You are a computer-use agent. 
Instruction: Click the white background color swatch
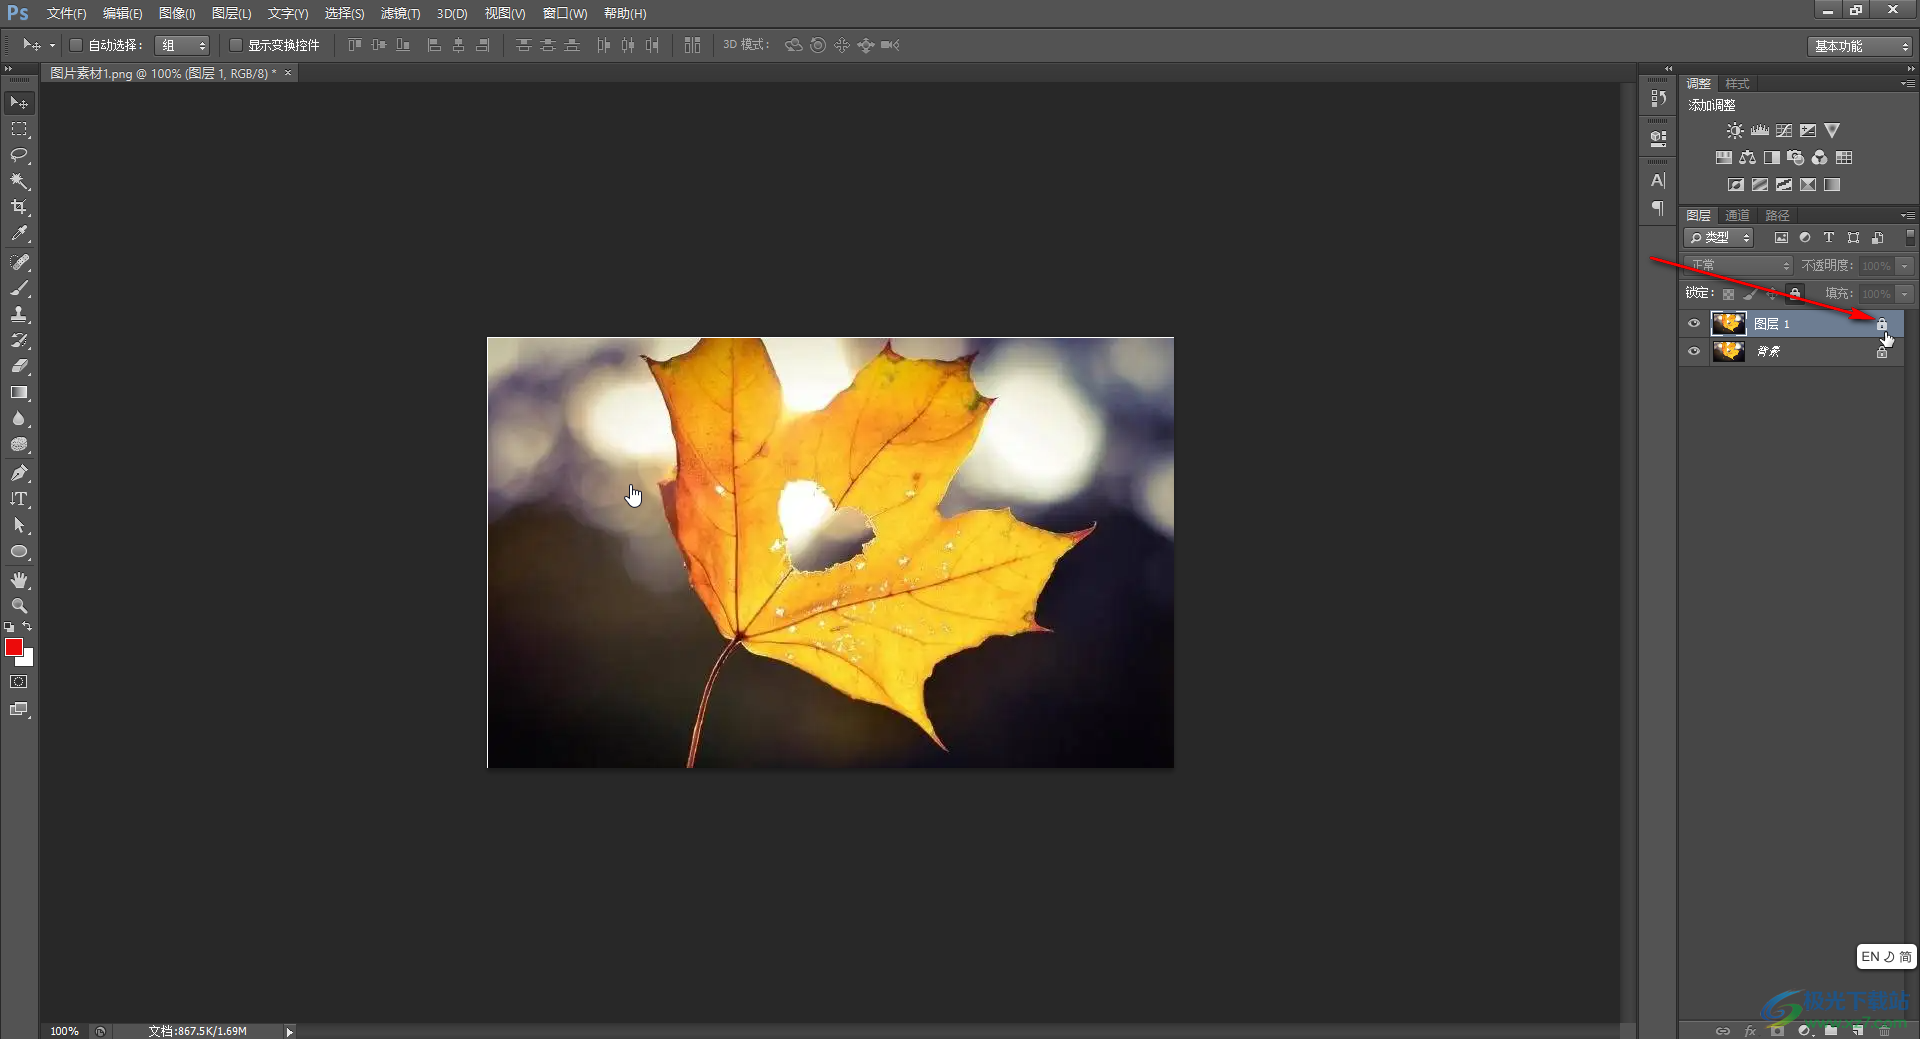pyautogui.click(x=28, y=659)
